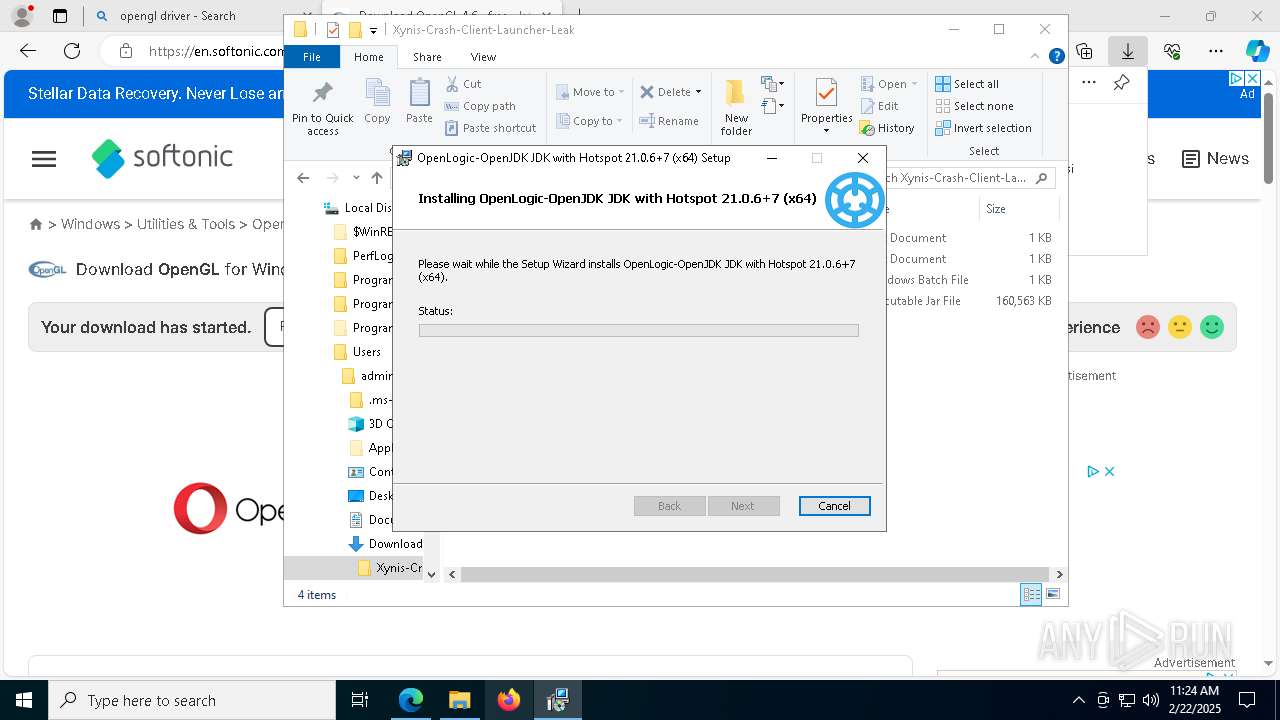Image resolution: width=1280 pixels, height=720 pixels.
Task: Click the Edge Refresh button
Action: (x=72, y=51)
